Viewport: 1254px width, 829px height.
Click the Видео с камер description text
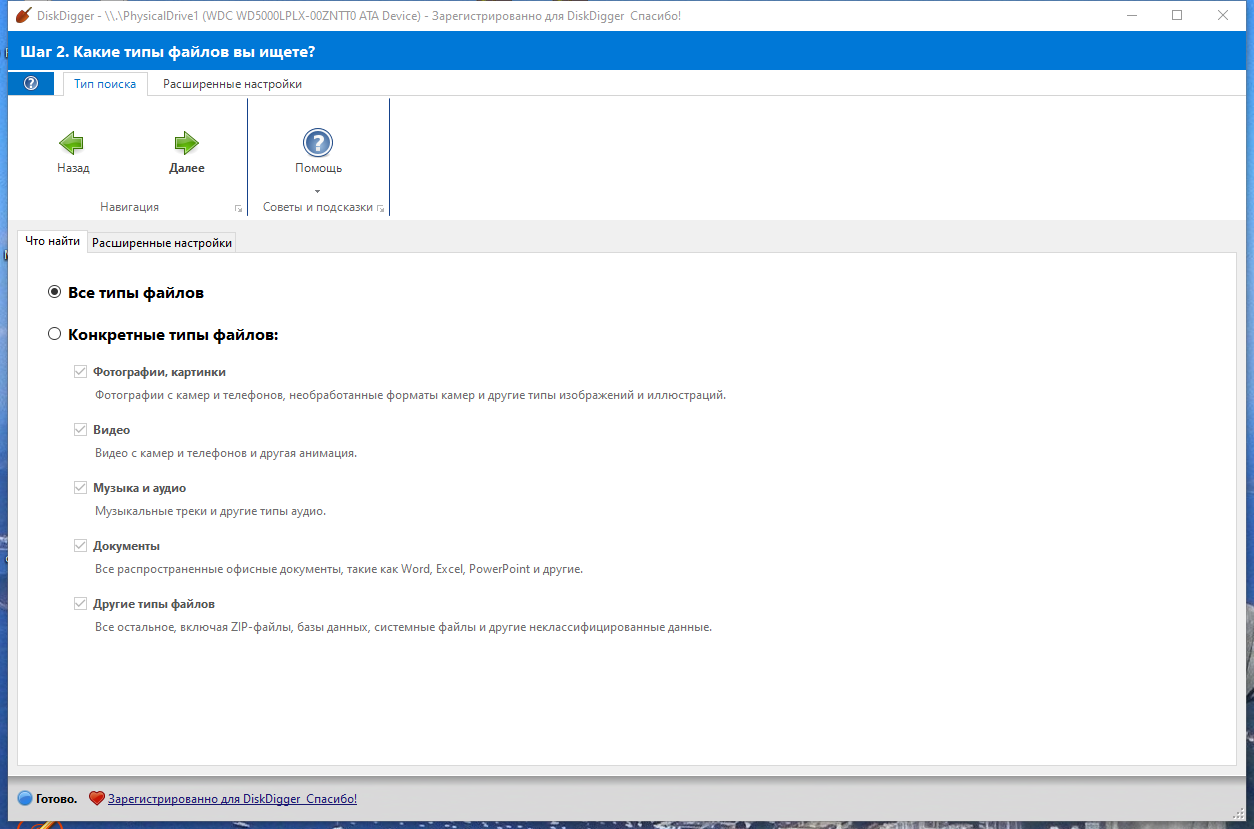pos(226,453)
